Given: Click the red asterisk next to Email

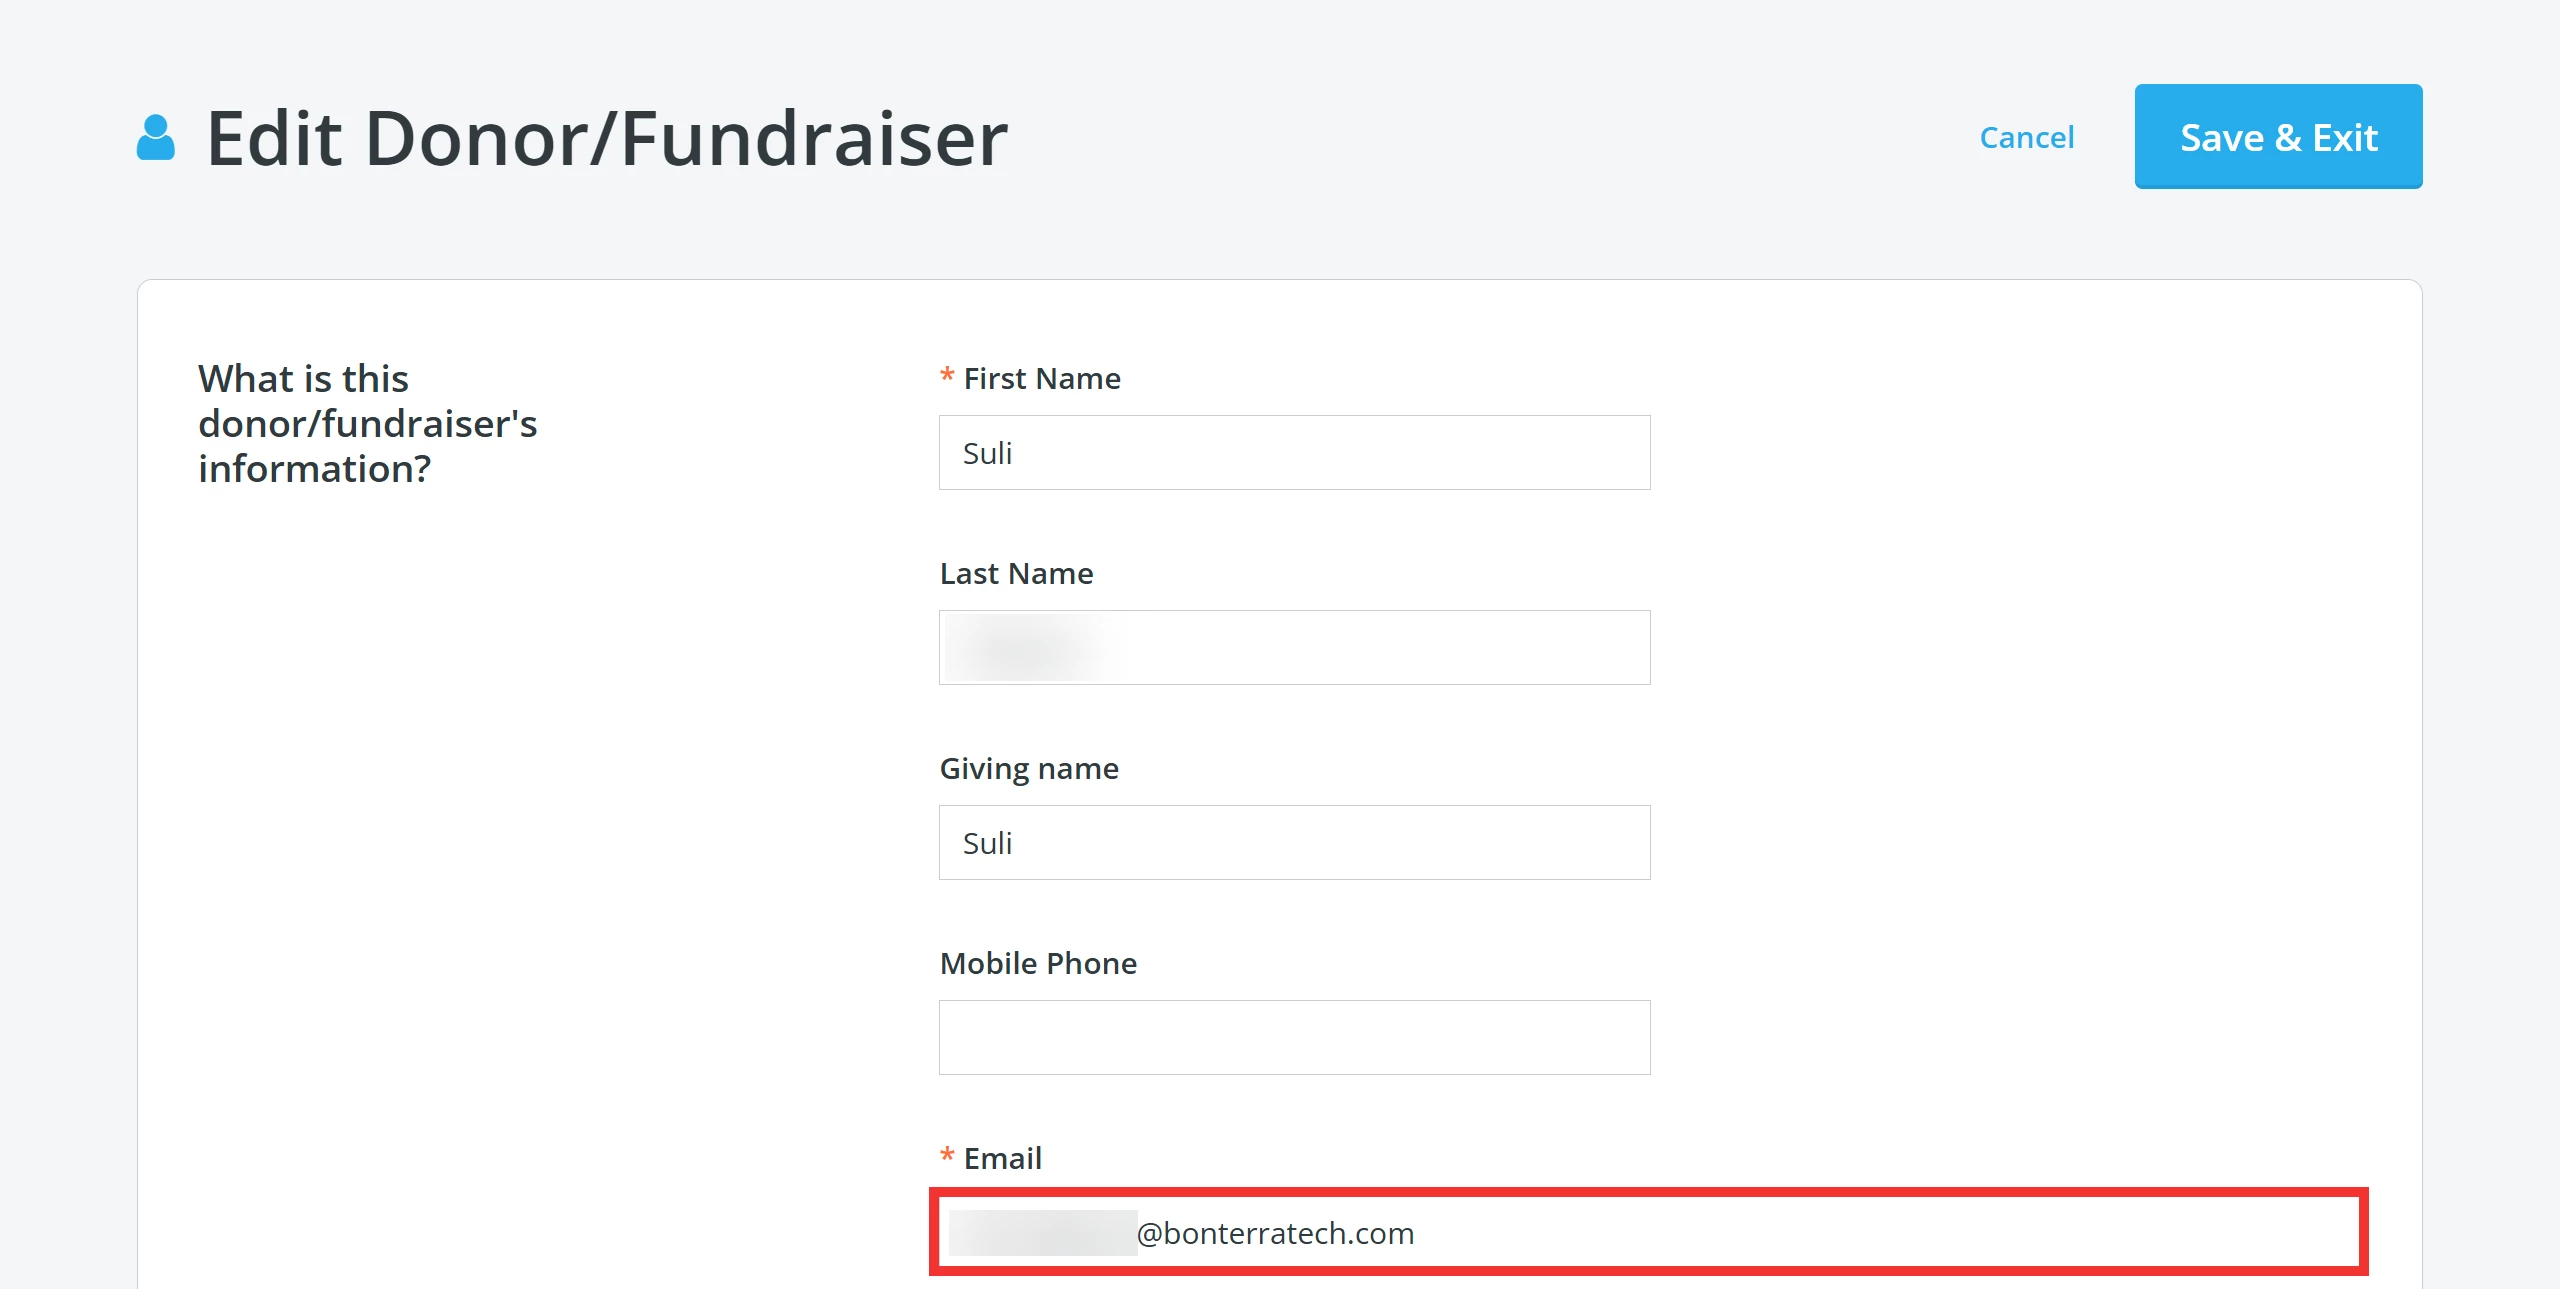Looking at the screenshot, I should 947,1157.
